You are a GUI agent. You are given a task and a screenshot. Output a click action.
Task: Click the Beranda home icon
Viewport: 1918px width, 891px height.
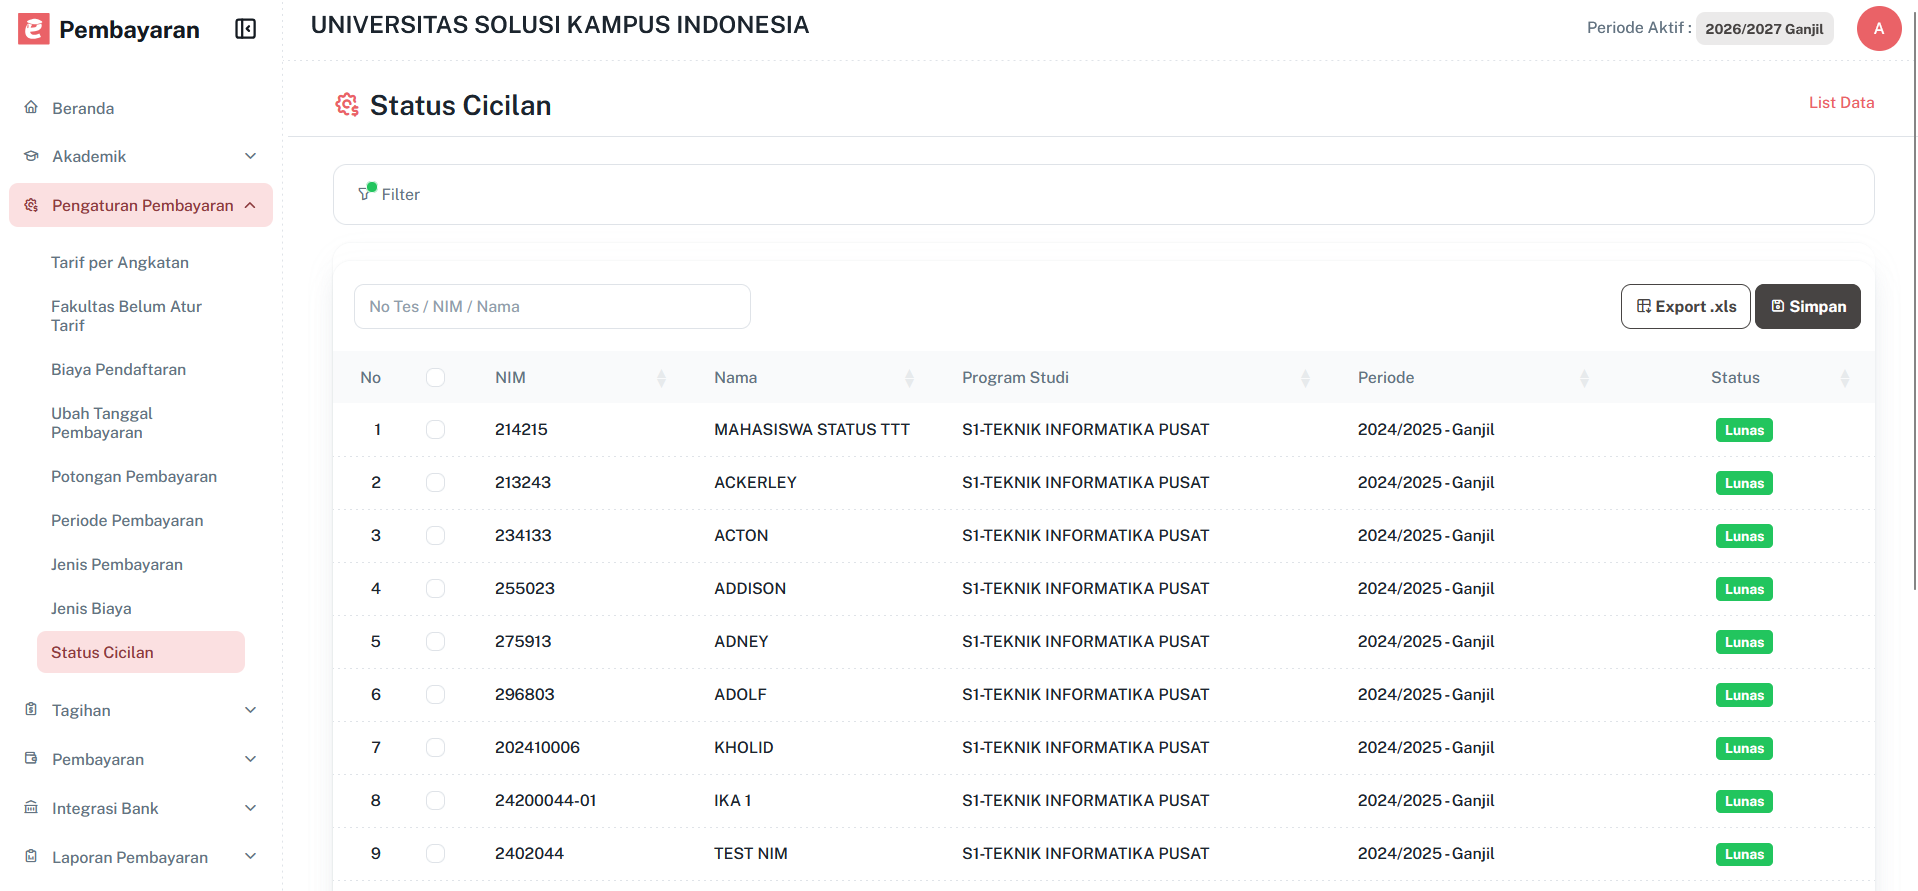pyautogui.click(x=31, y=108)
